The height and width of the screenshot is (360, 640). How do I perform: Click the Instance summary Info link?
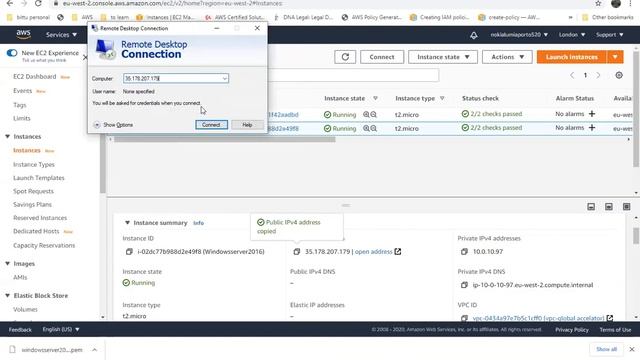tap(198, 223)
